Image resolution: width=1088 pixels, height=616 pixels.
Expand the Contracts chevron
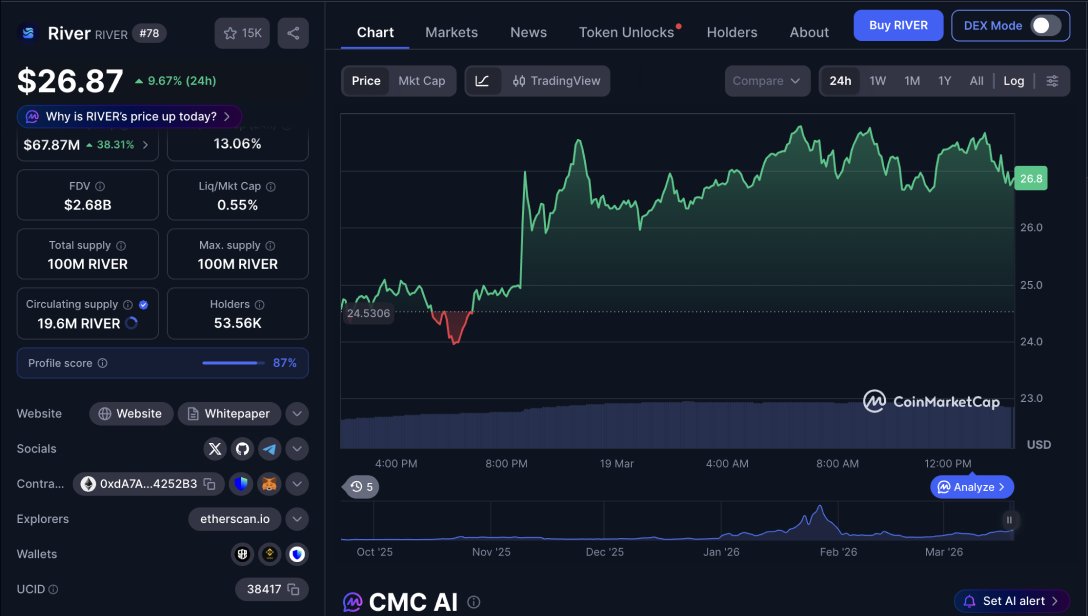pos(297,484)
